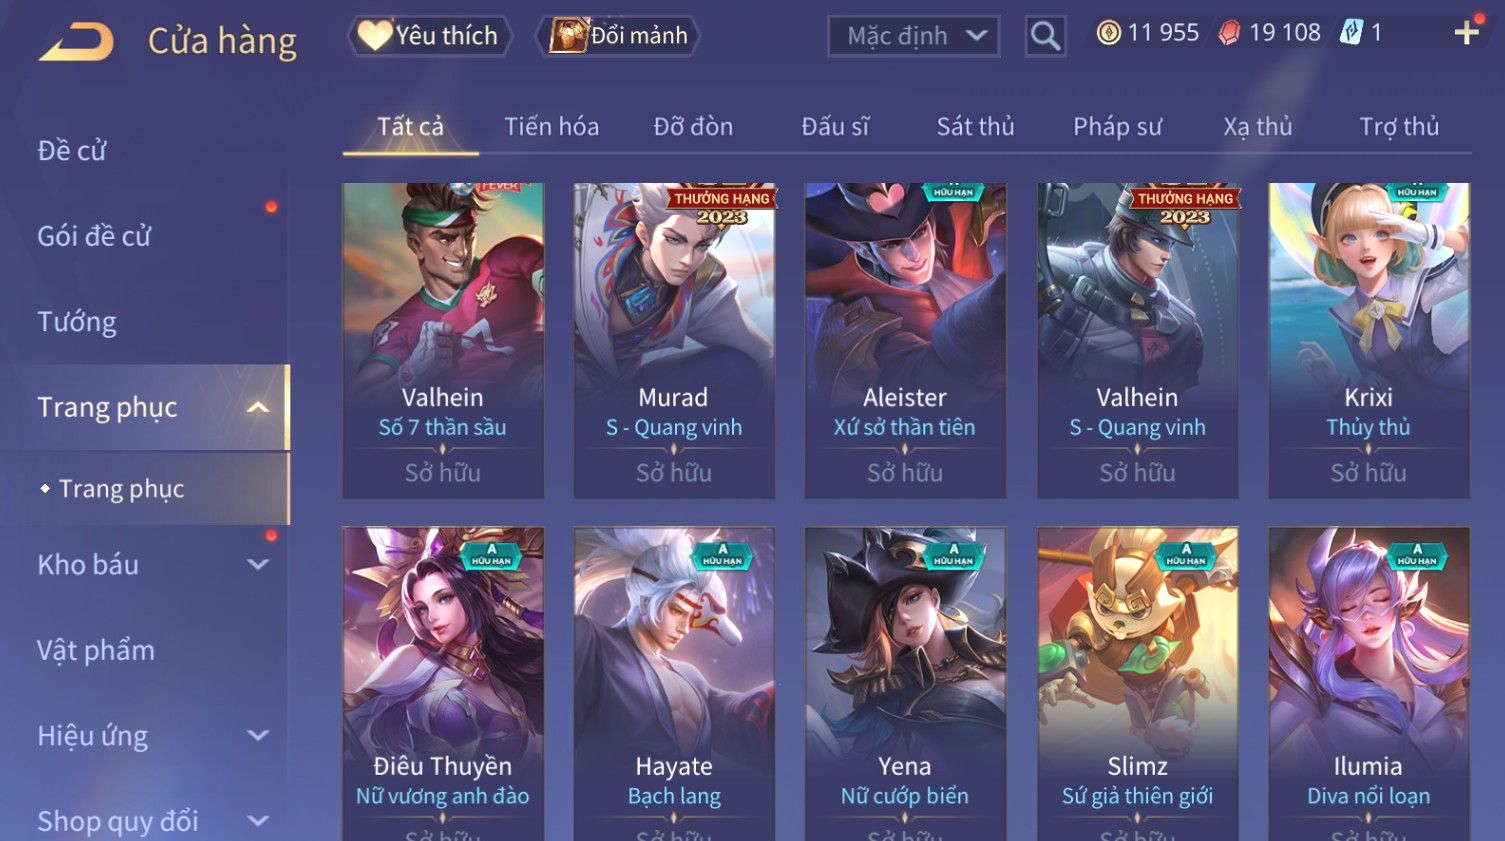Click the heart icon on Yêu thích

pos(375,36)
